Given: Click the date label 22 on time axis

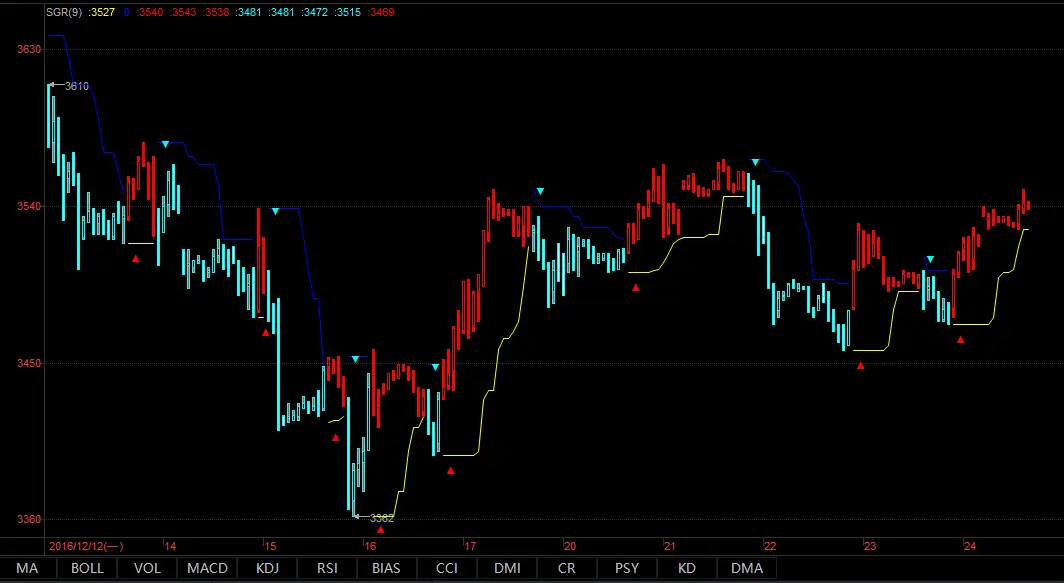Looking at the screenshot, I should click(x=770, y=546).
